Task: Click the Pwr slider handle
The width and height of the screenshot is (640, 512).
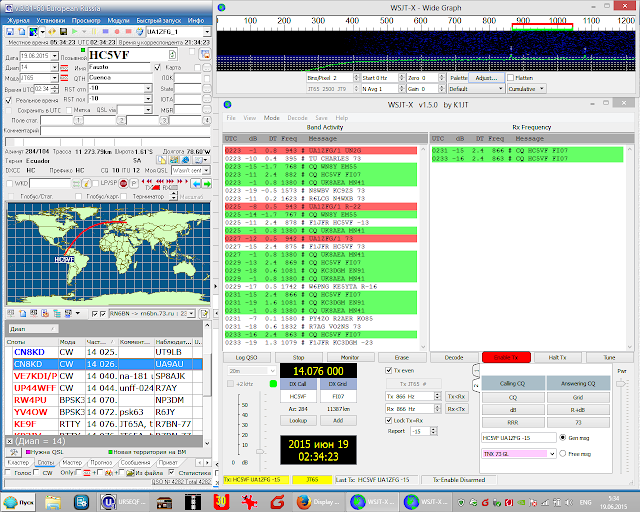Action: point(621,383)
